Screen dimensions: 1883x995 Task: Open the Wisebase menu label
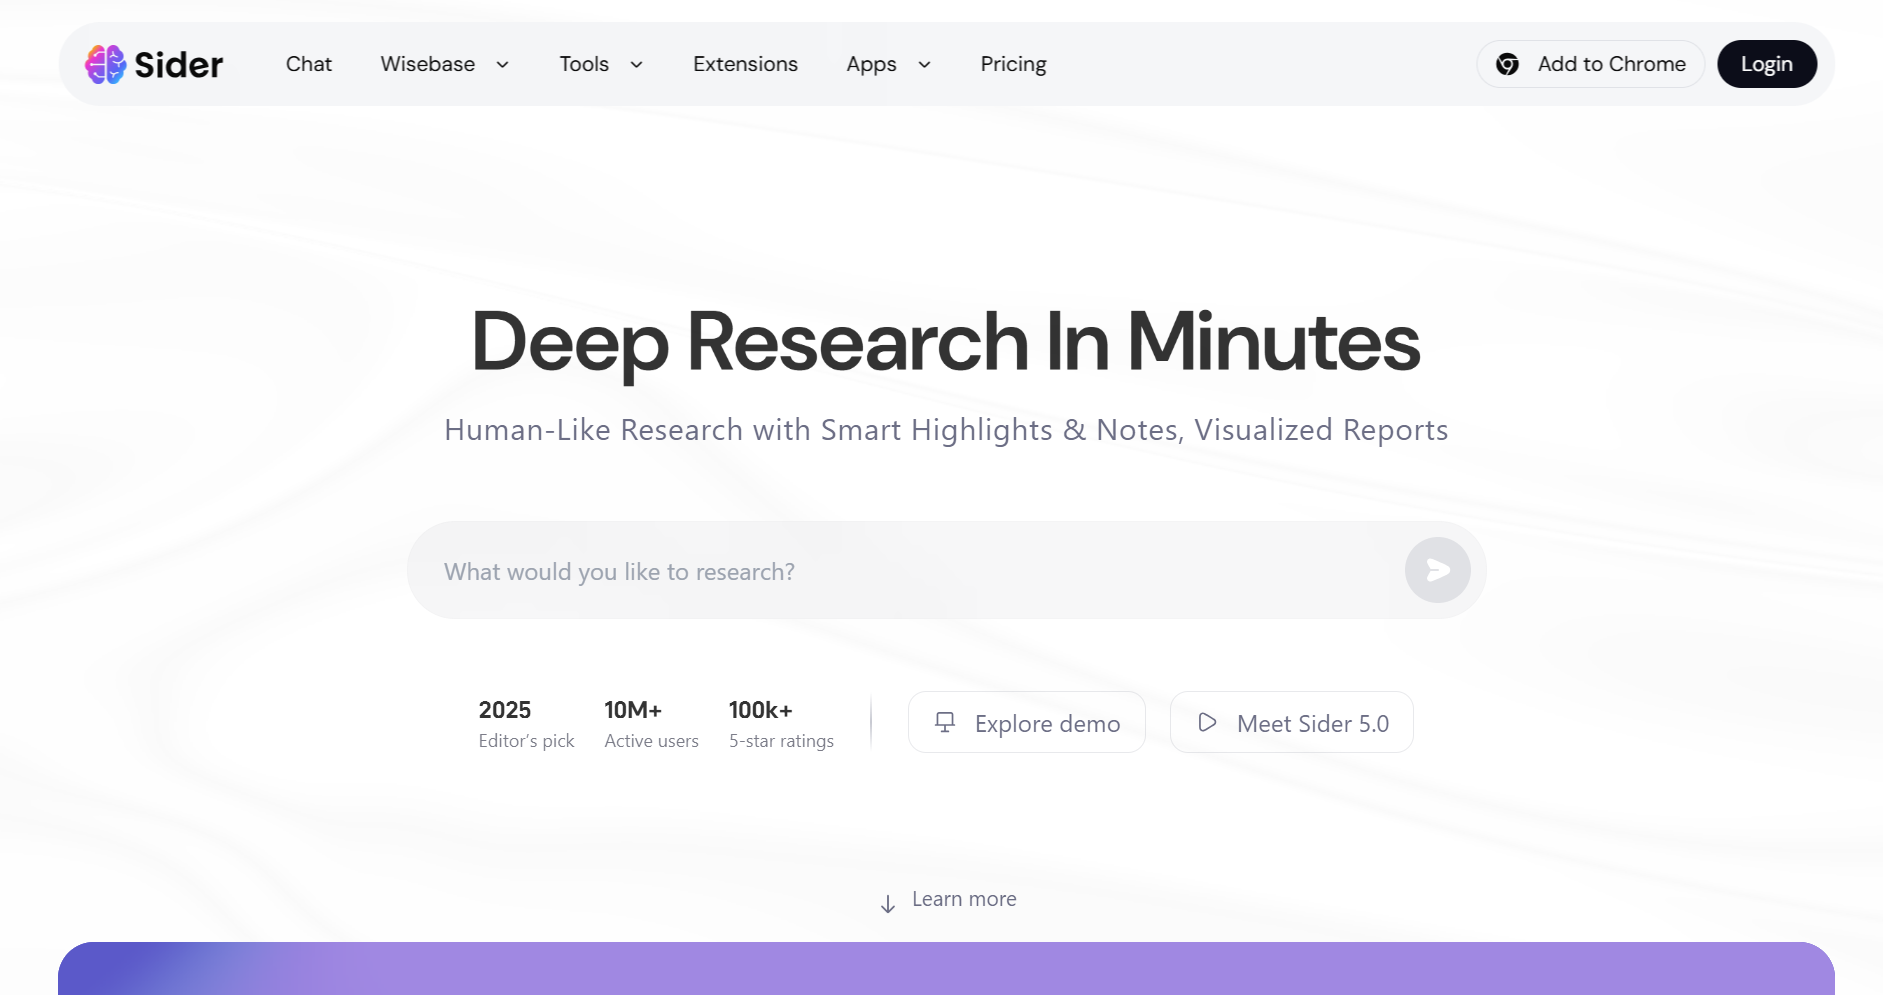[x=428, y=64]
